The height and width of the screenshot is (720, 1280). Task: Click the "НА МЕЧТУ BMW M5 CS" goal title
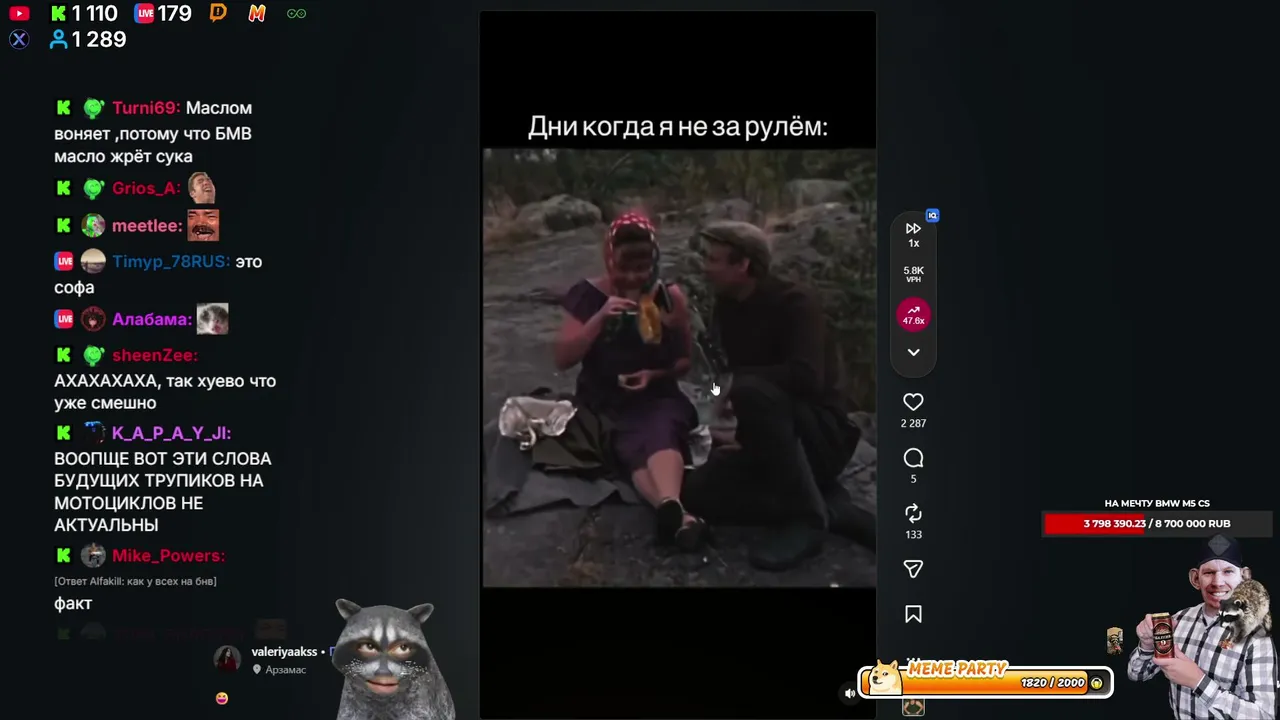1157,504
